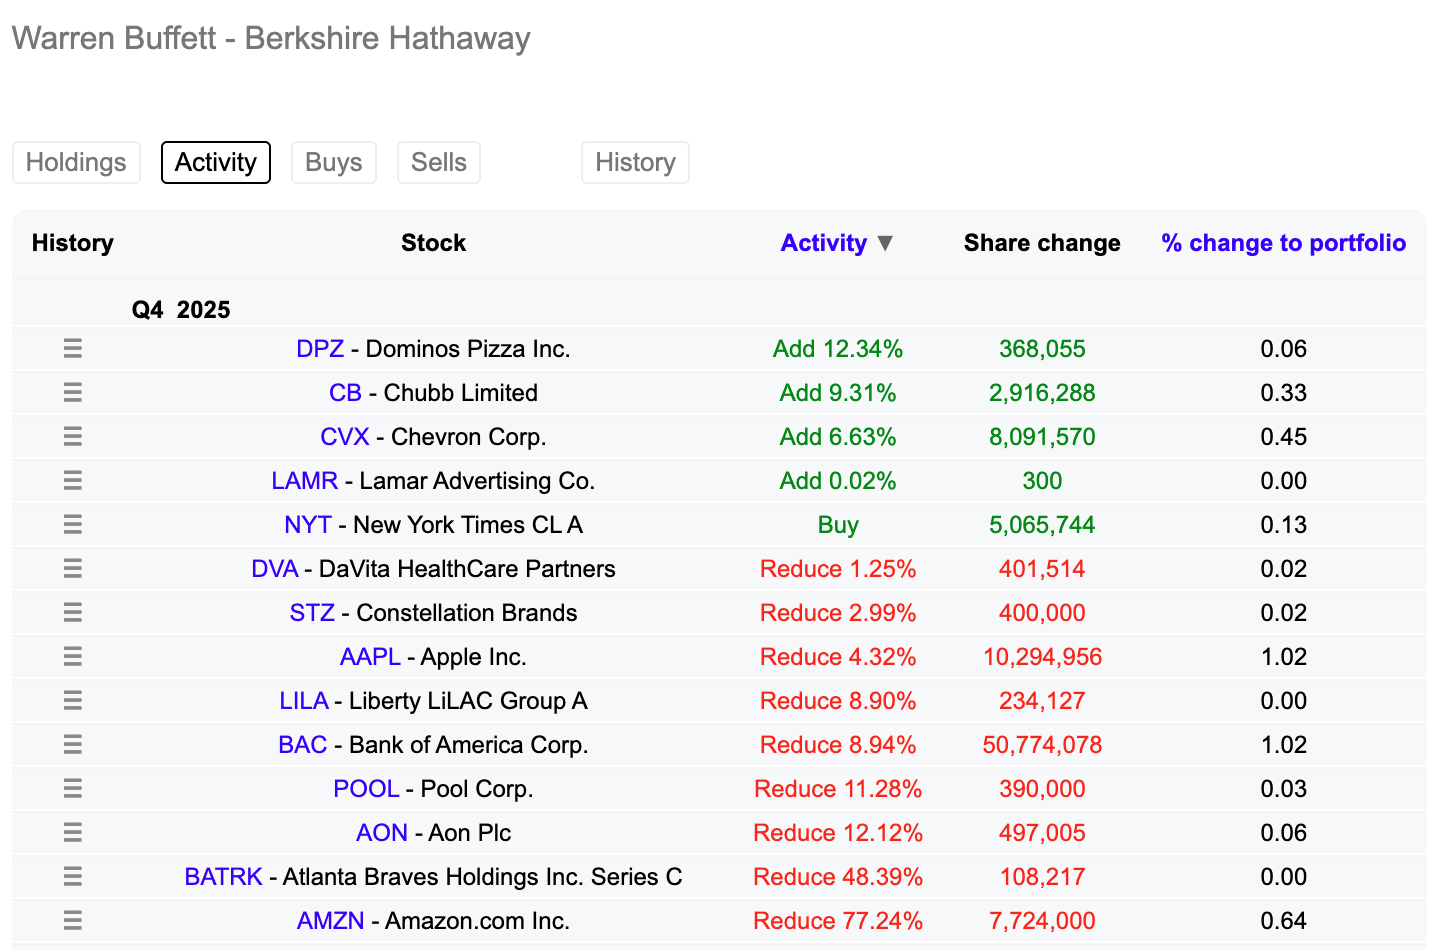Switch to the Buys tab
The width and height of the screenshot is (1439, 950).
coord(333,162)
